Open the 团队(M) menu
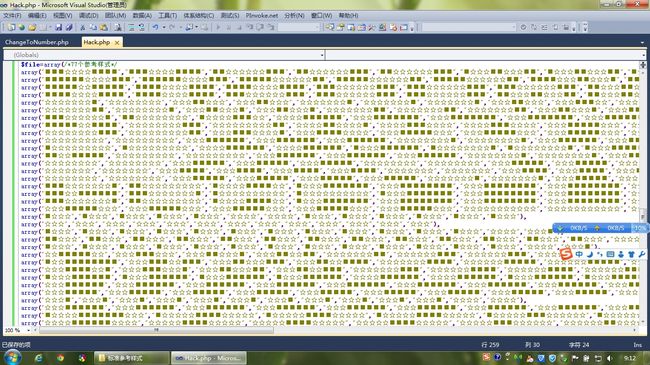 pos(115,15)
